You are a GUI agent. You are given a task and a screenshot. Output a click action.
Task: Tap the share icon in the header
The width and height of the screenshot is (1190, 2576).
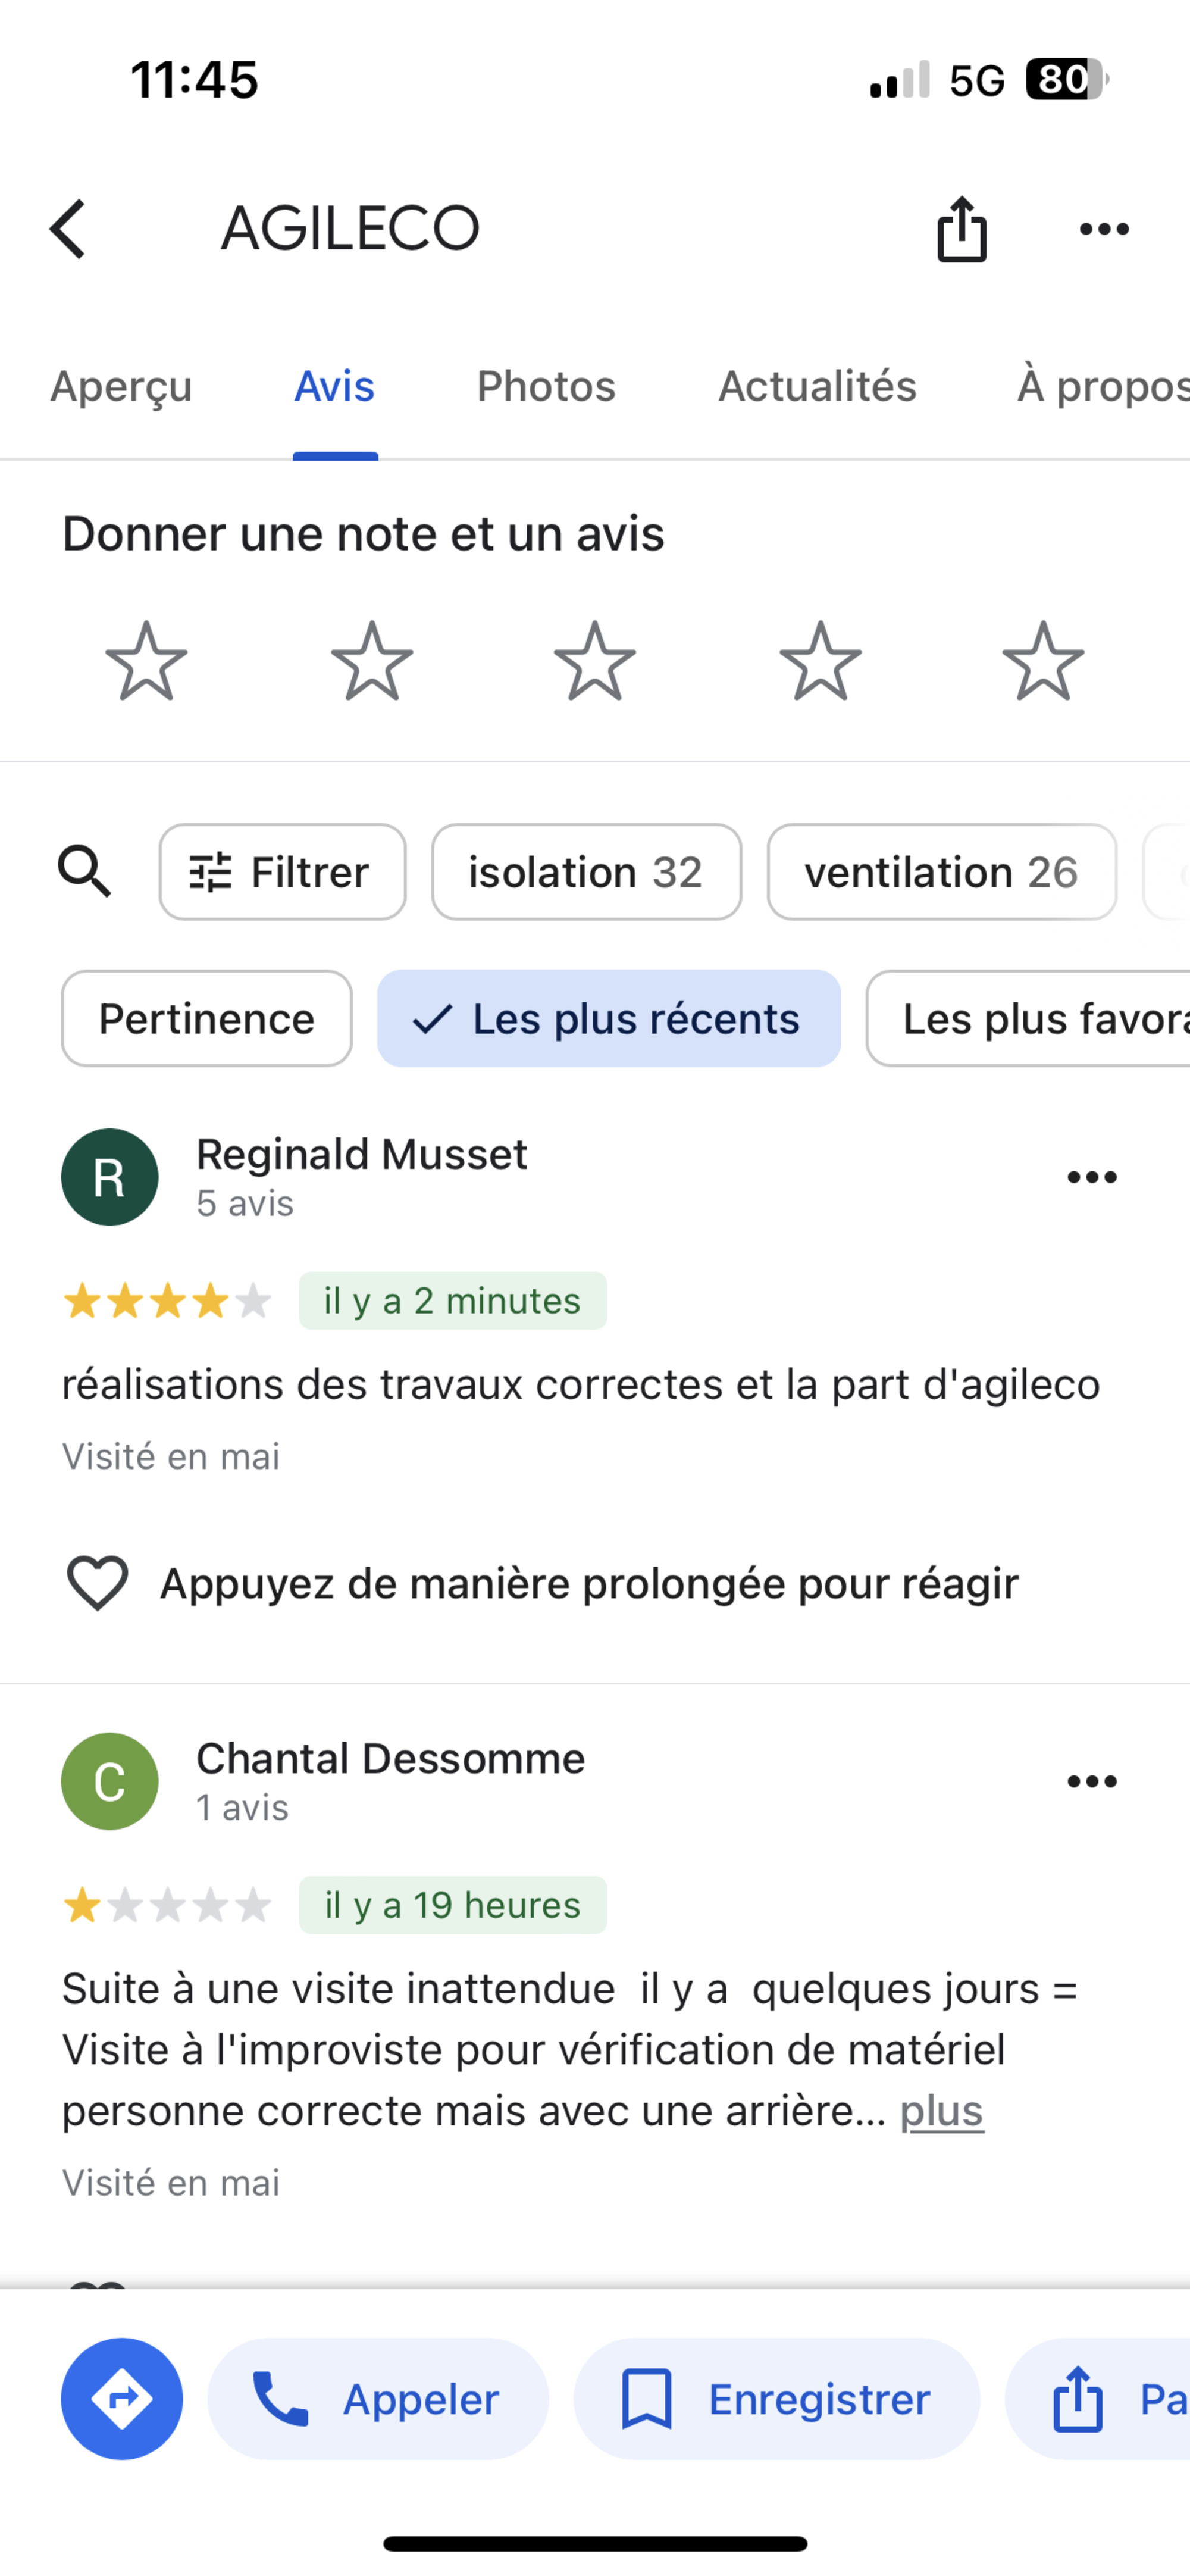click(x=961, y=229)
